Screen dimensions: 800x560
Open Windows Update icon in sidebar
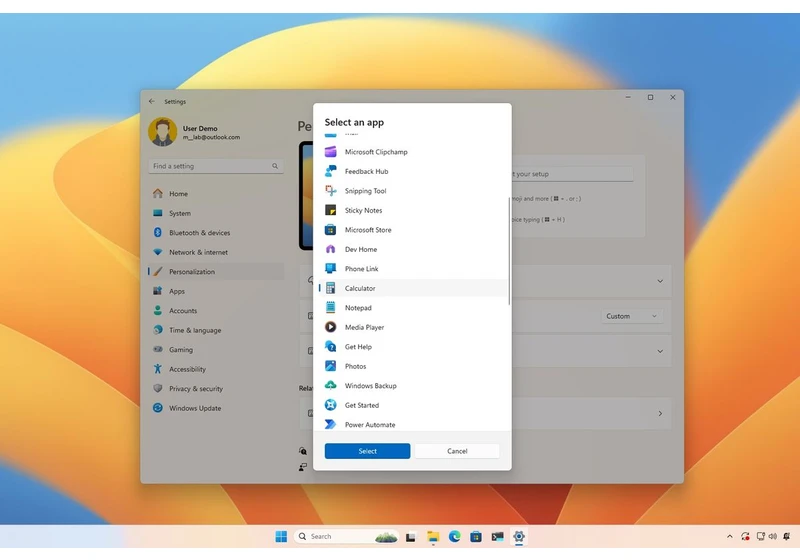(158, 408)
